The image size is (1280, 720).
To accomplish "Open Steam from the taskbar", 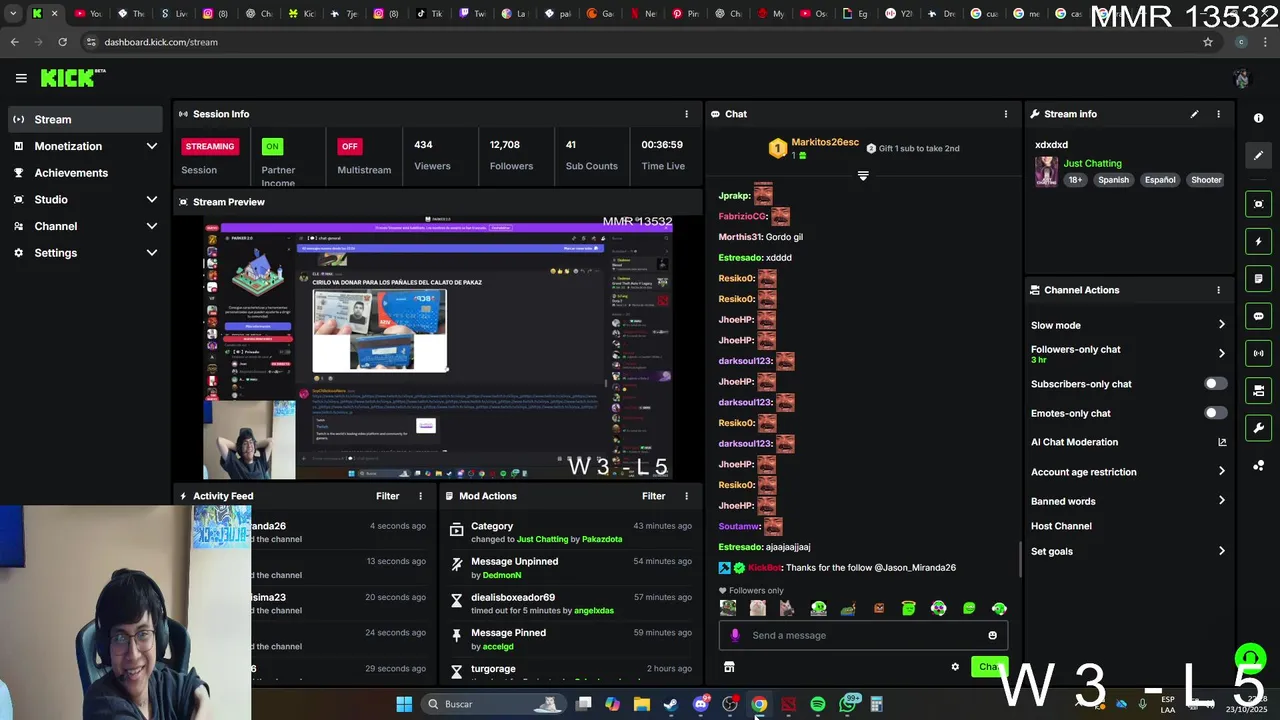I will click(671, 704).
